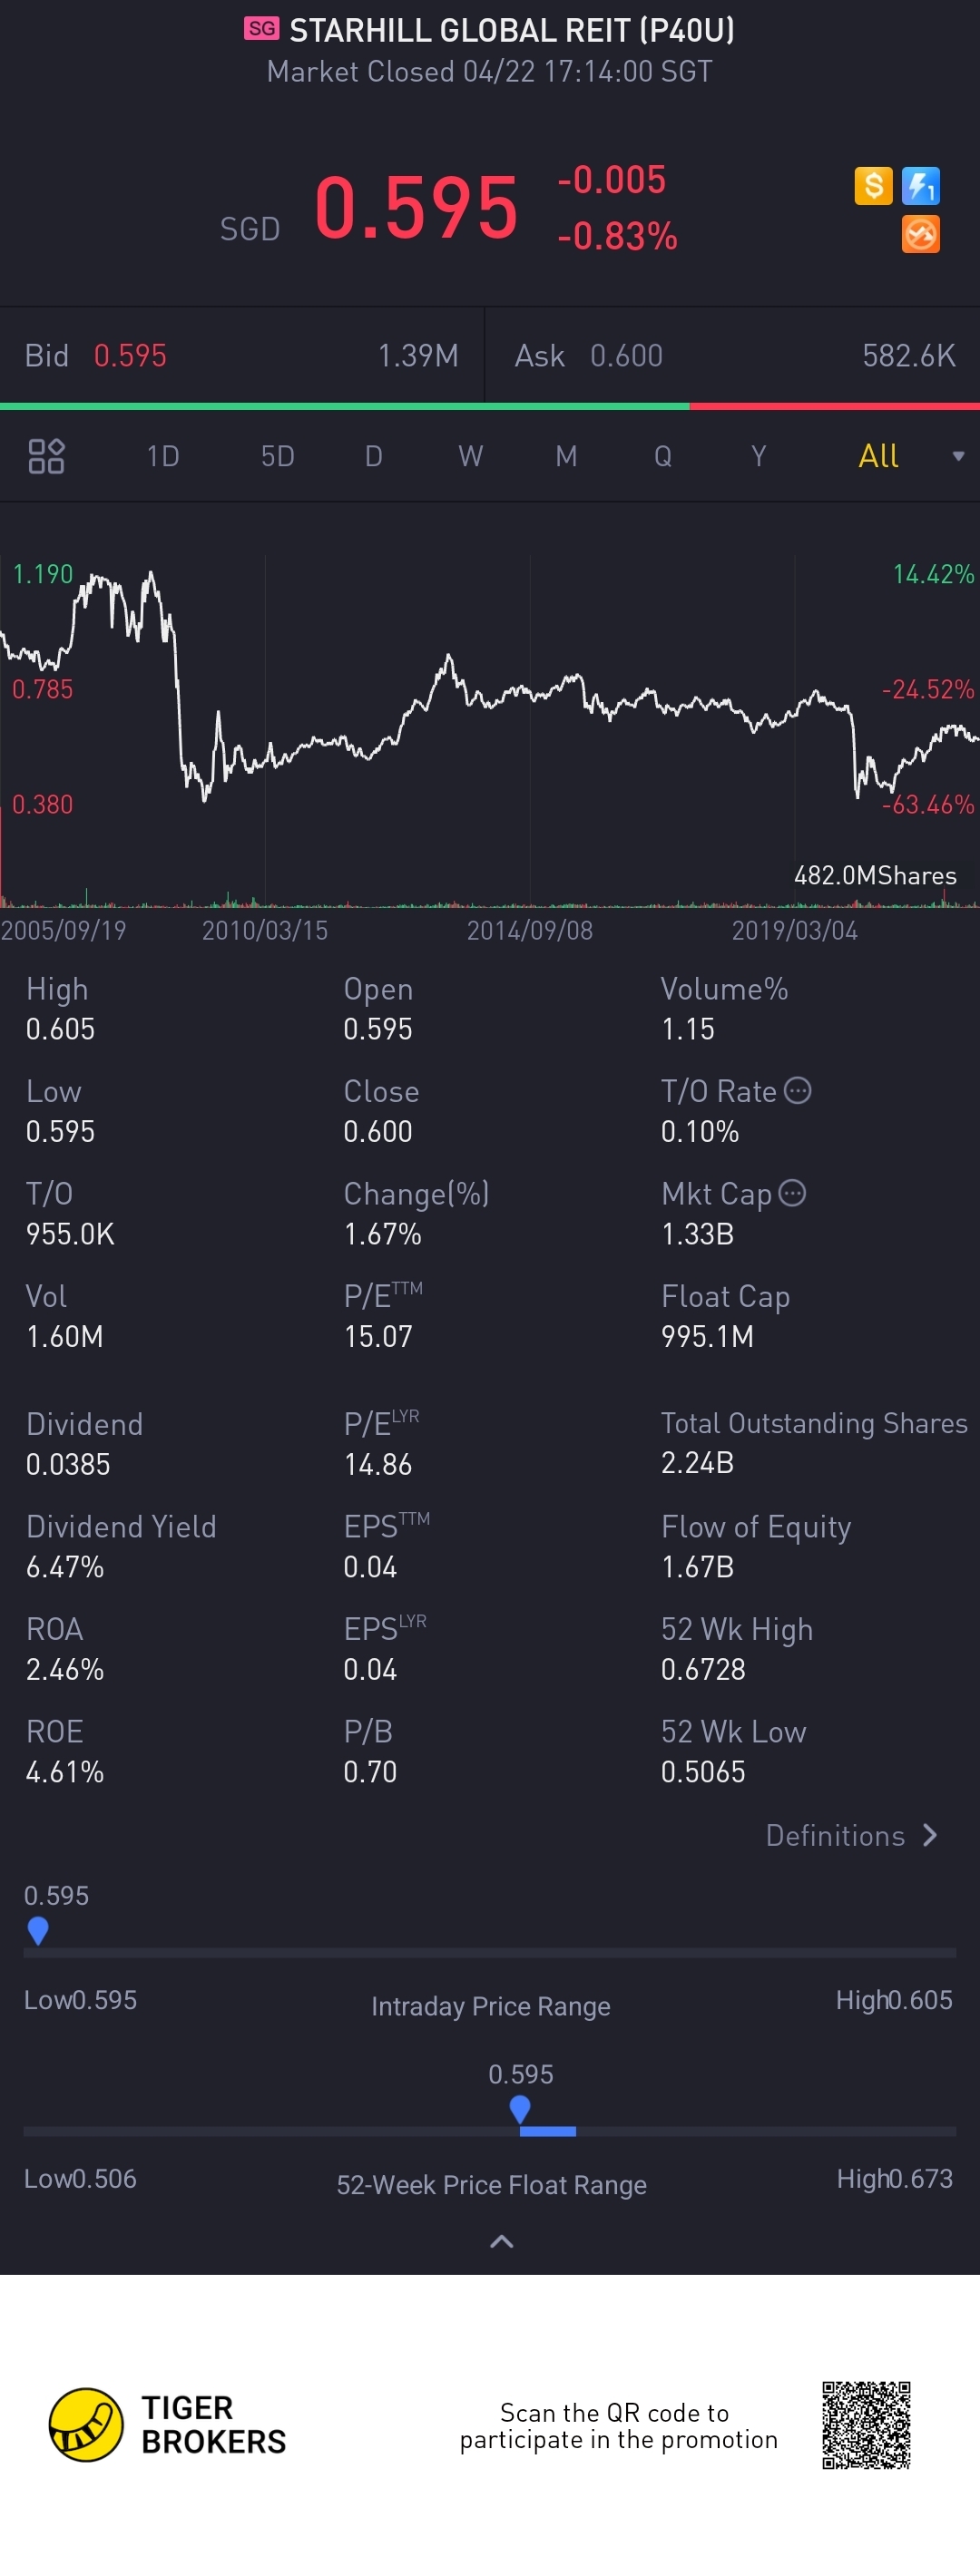Tap the yellow dollar sign icon
Viewport: 980px width, 2576px height.
point(873,185)
